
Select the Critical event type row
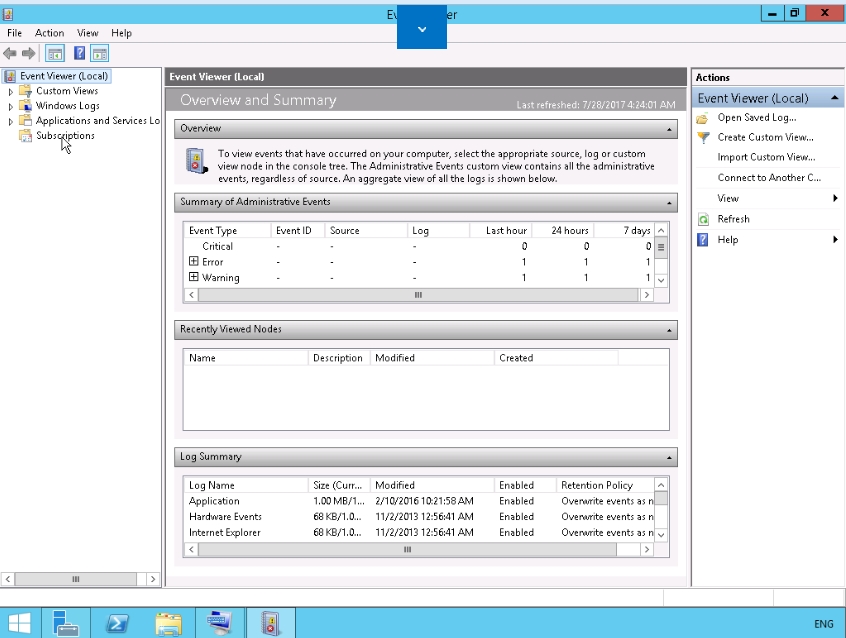tap(419, 246)
